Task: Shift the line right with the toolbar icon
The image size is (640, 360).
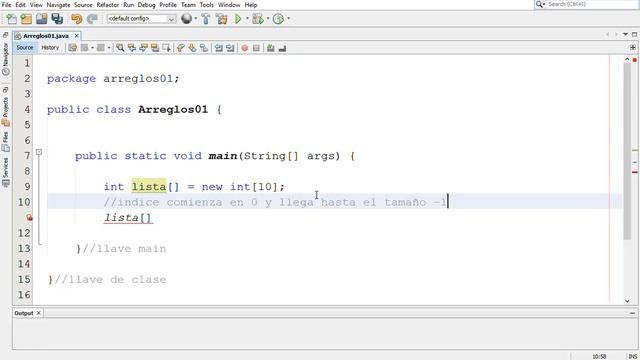Action: click(x=230, y=48)
